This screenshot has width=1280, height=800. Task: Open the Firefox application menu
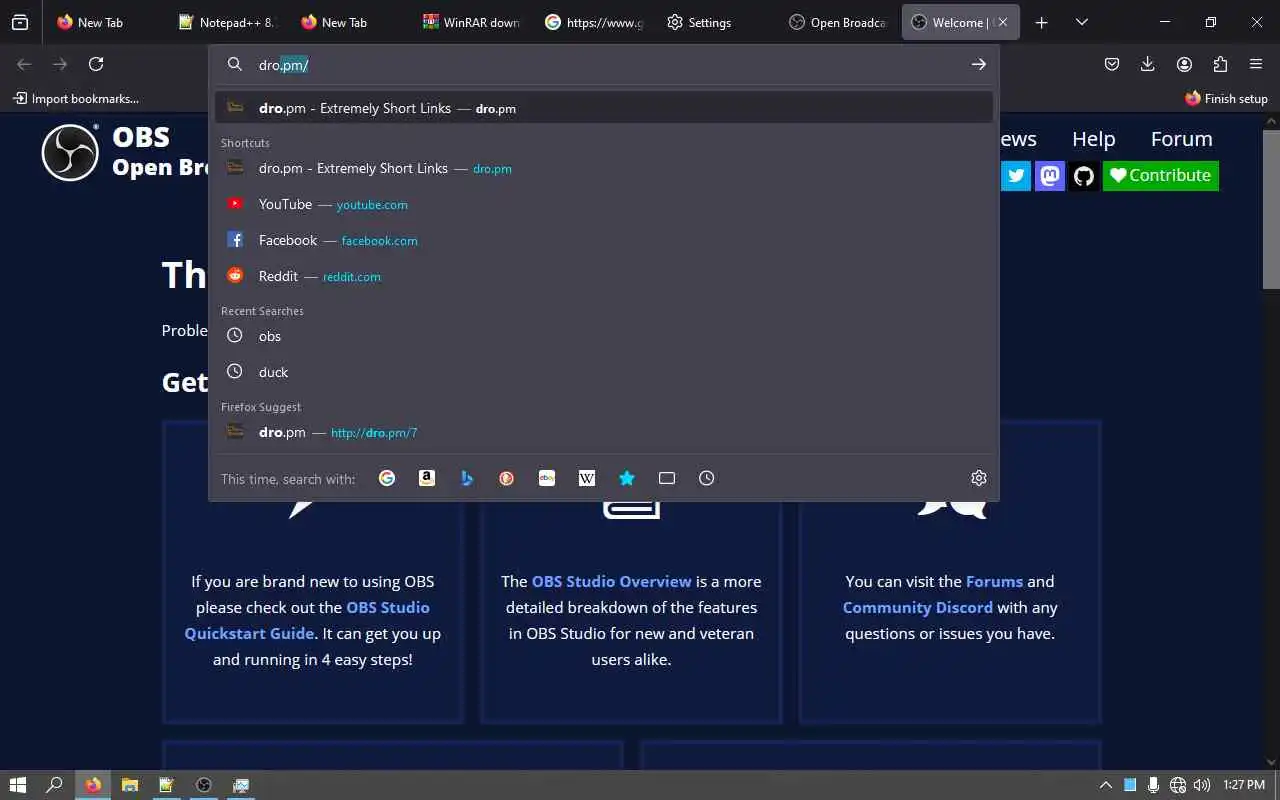click(x=1256, y=64)
